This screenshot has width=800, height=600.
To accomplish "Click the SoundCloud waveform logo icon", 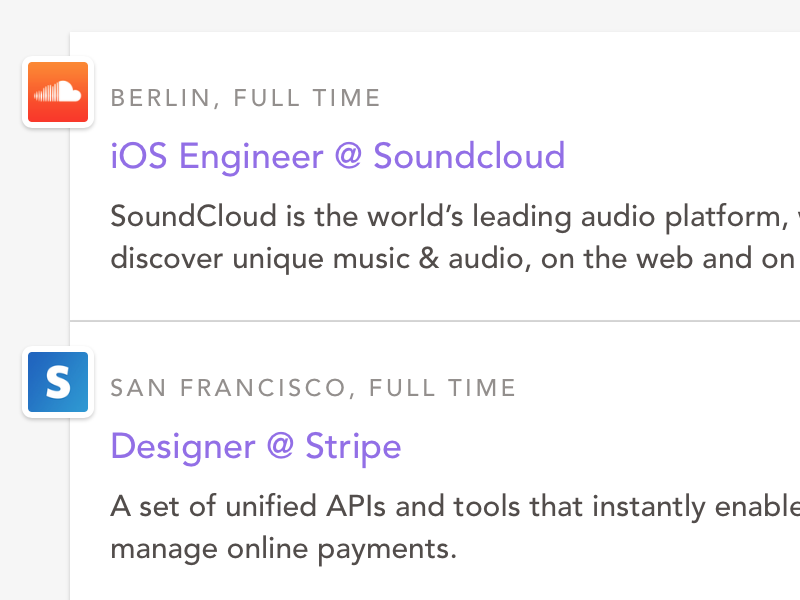I will coord(57,92).
